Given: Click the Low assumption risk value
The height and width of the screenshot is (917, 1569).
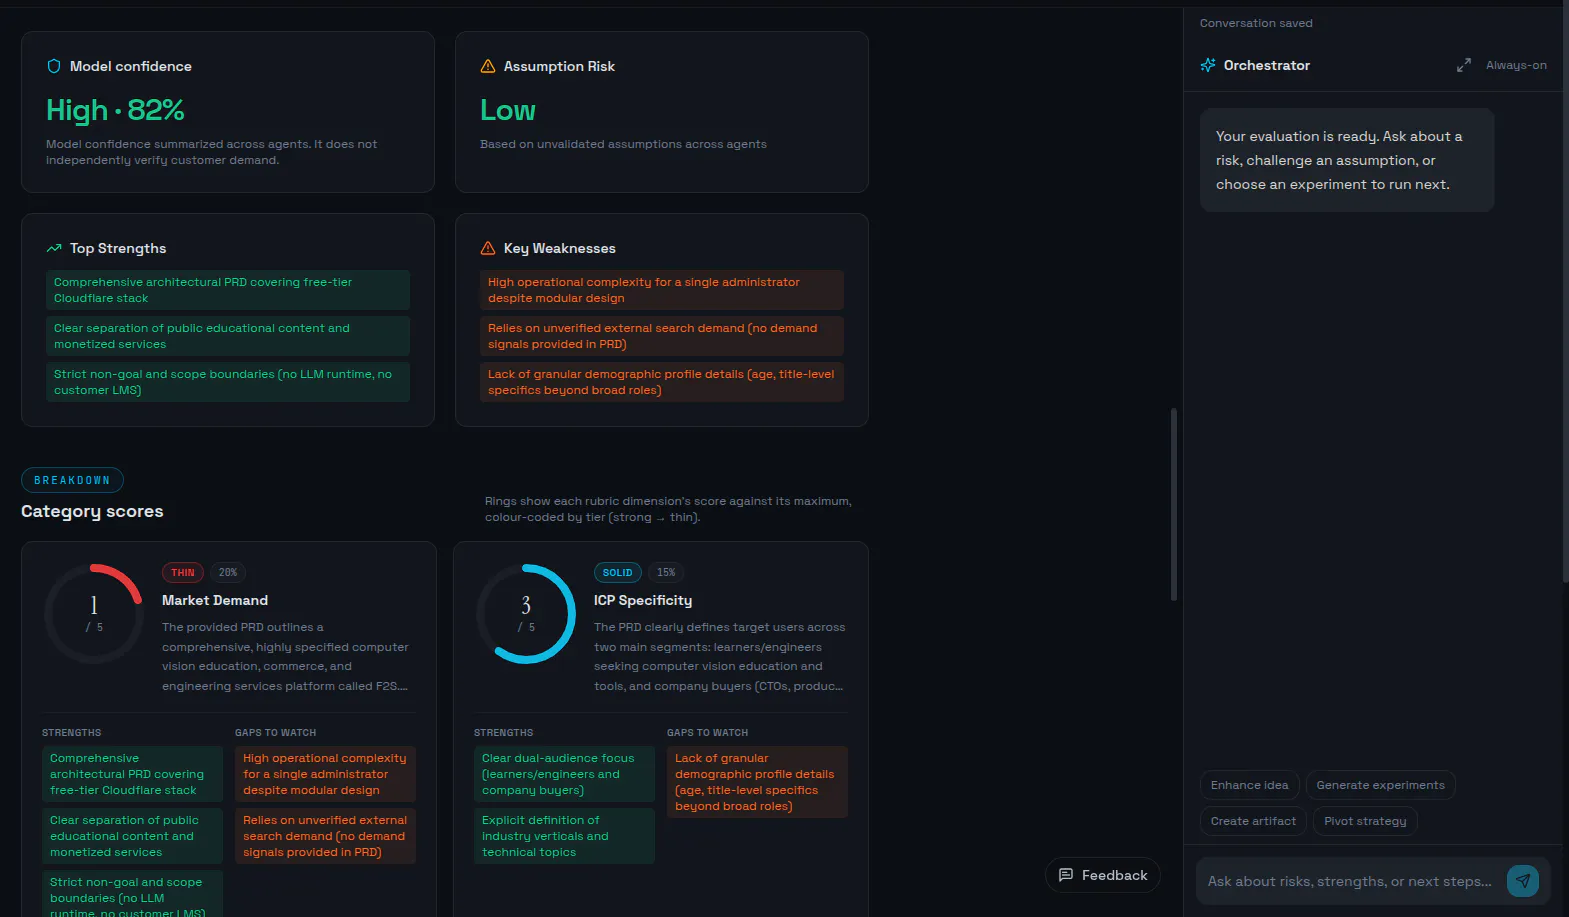Looking at the screenshot, I should pyautogui.click(x=508, y=110).
